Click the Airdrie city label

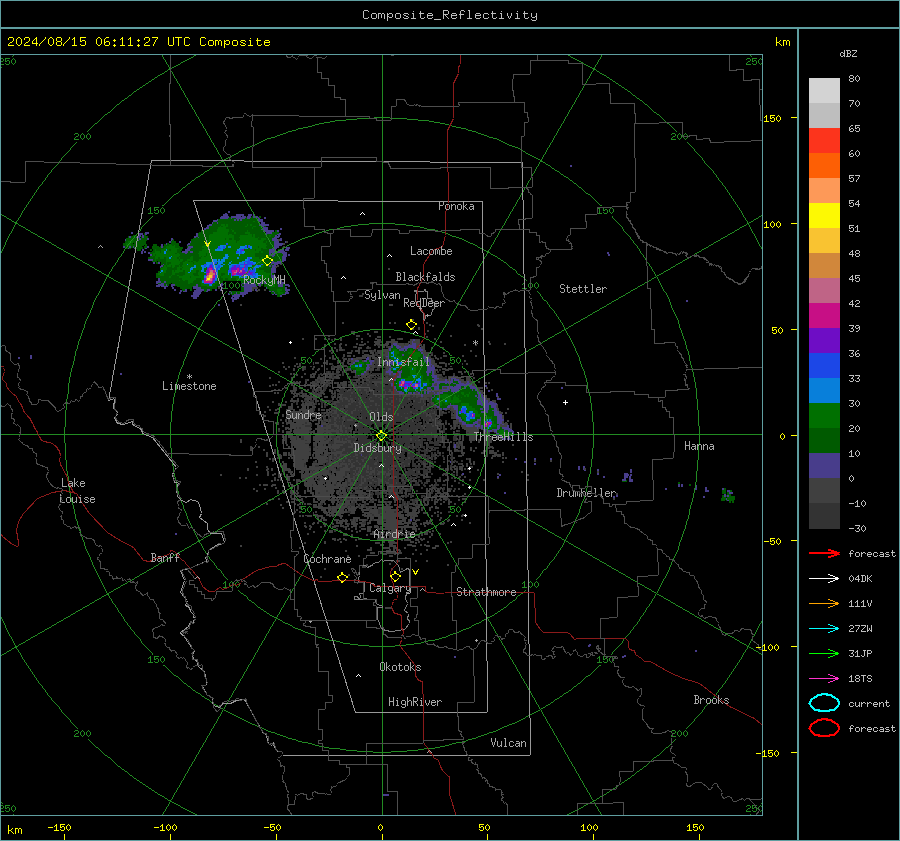coord(394,534)
